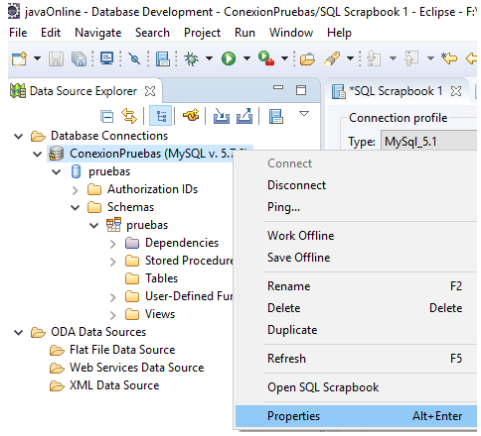Minimize the Data Source Explorer panel

[278, 88]
